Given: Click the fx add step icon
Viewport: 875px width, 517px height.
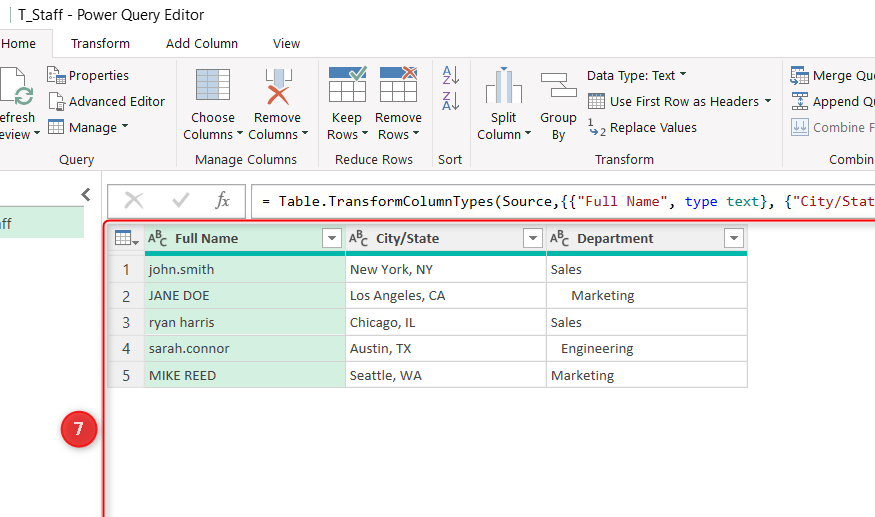Looking at the screenshot, I should coord(223,200).
